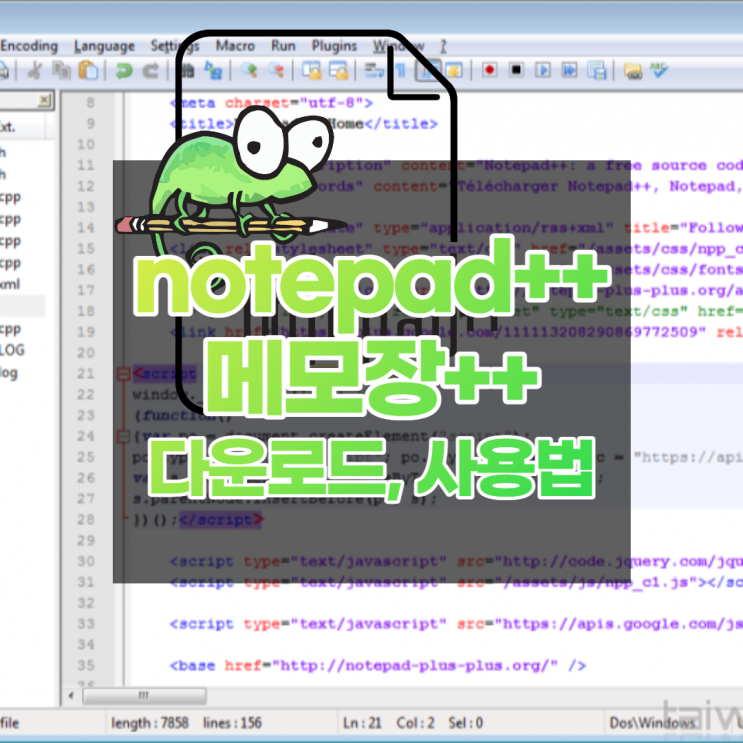This screenshot has height=743, width=743.
Task: Save the recorded macro icon
Action: tap(597, 70)
